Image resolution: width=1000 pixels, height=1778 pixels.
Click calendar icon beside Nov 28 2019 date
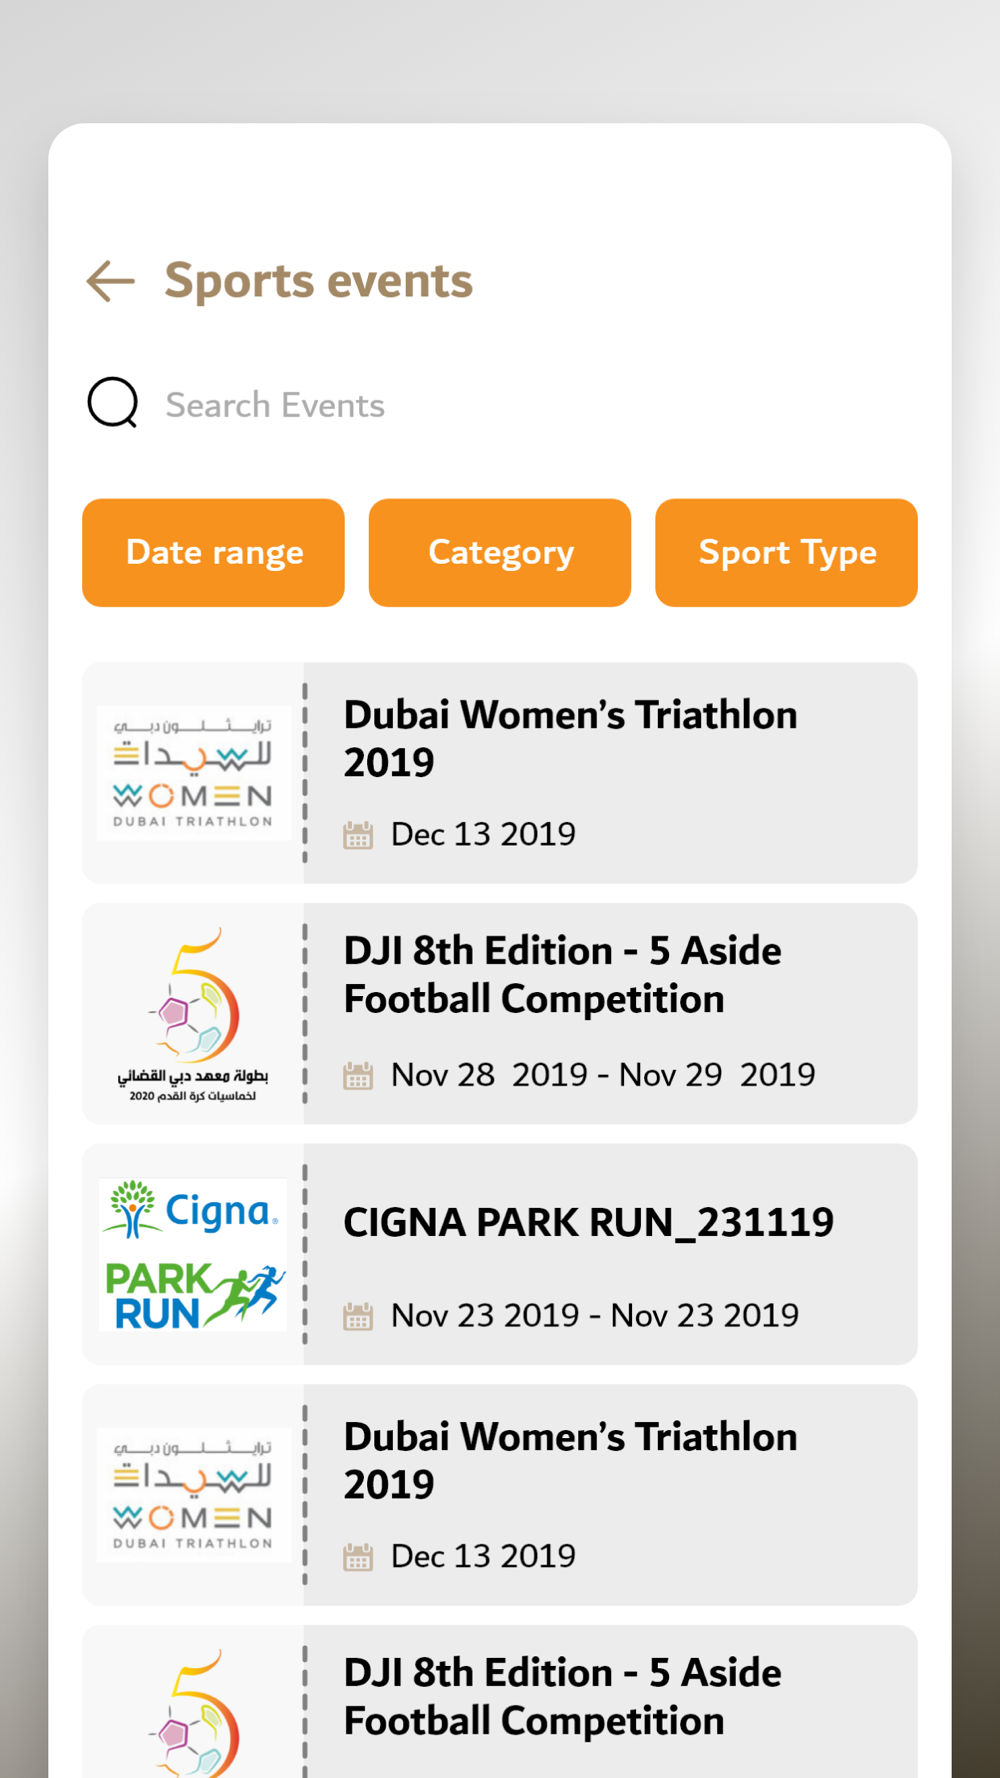(x=358, y=1075)
